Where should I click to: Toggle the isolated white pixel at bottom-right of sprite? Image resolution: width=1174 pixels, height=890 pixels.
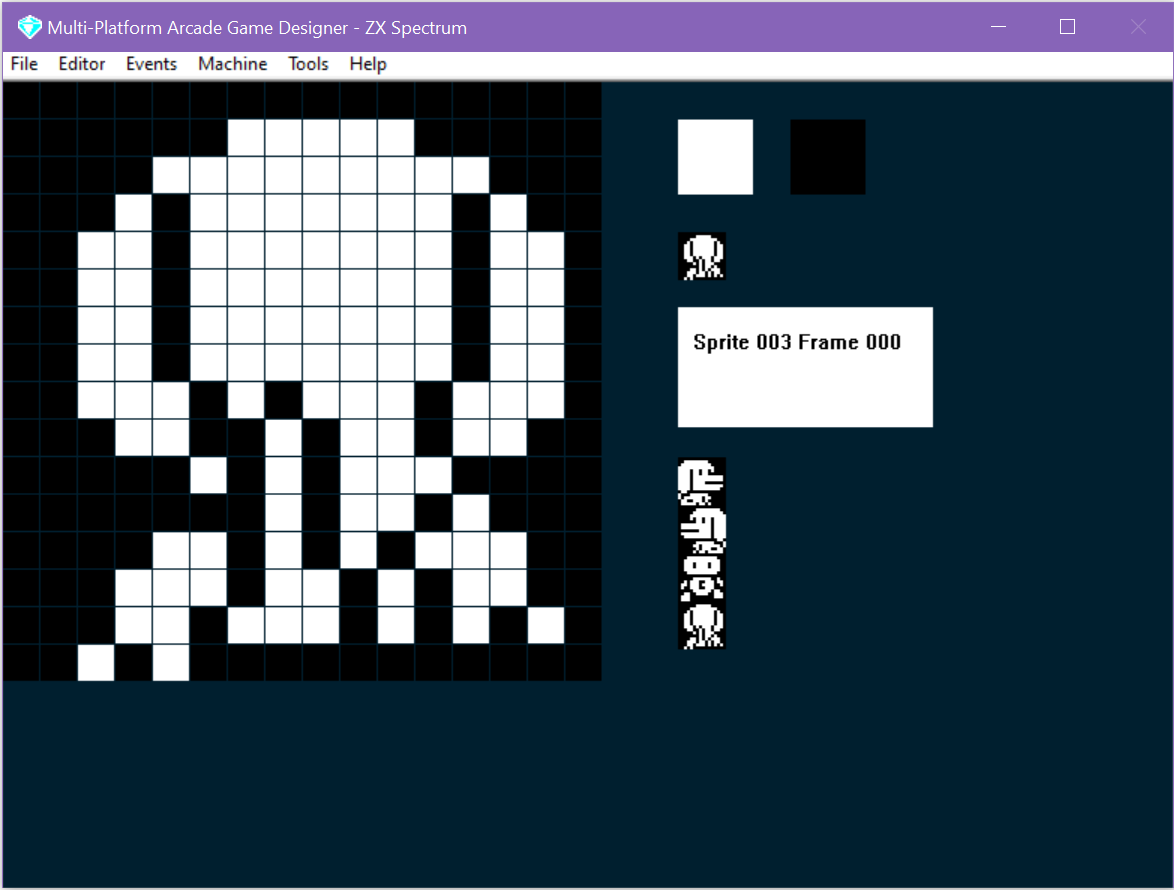click(x=546, y=625)
